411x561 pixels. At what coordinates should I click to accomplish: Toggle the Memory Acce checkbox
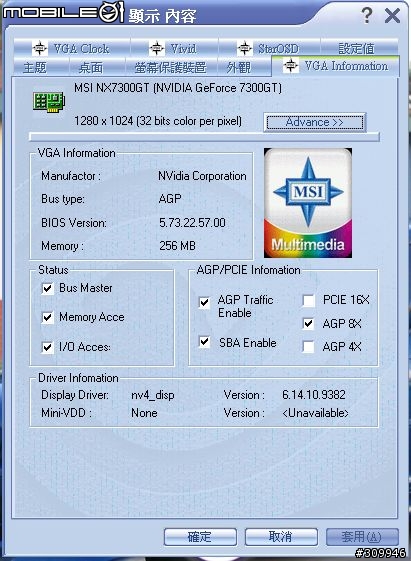(48, 317)
